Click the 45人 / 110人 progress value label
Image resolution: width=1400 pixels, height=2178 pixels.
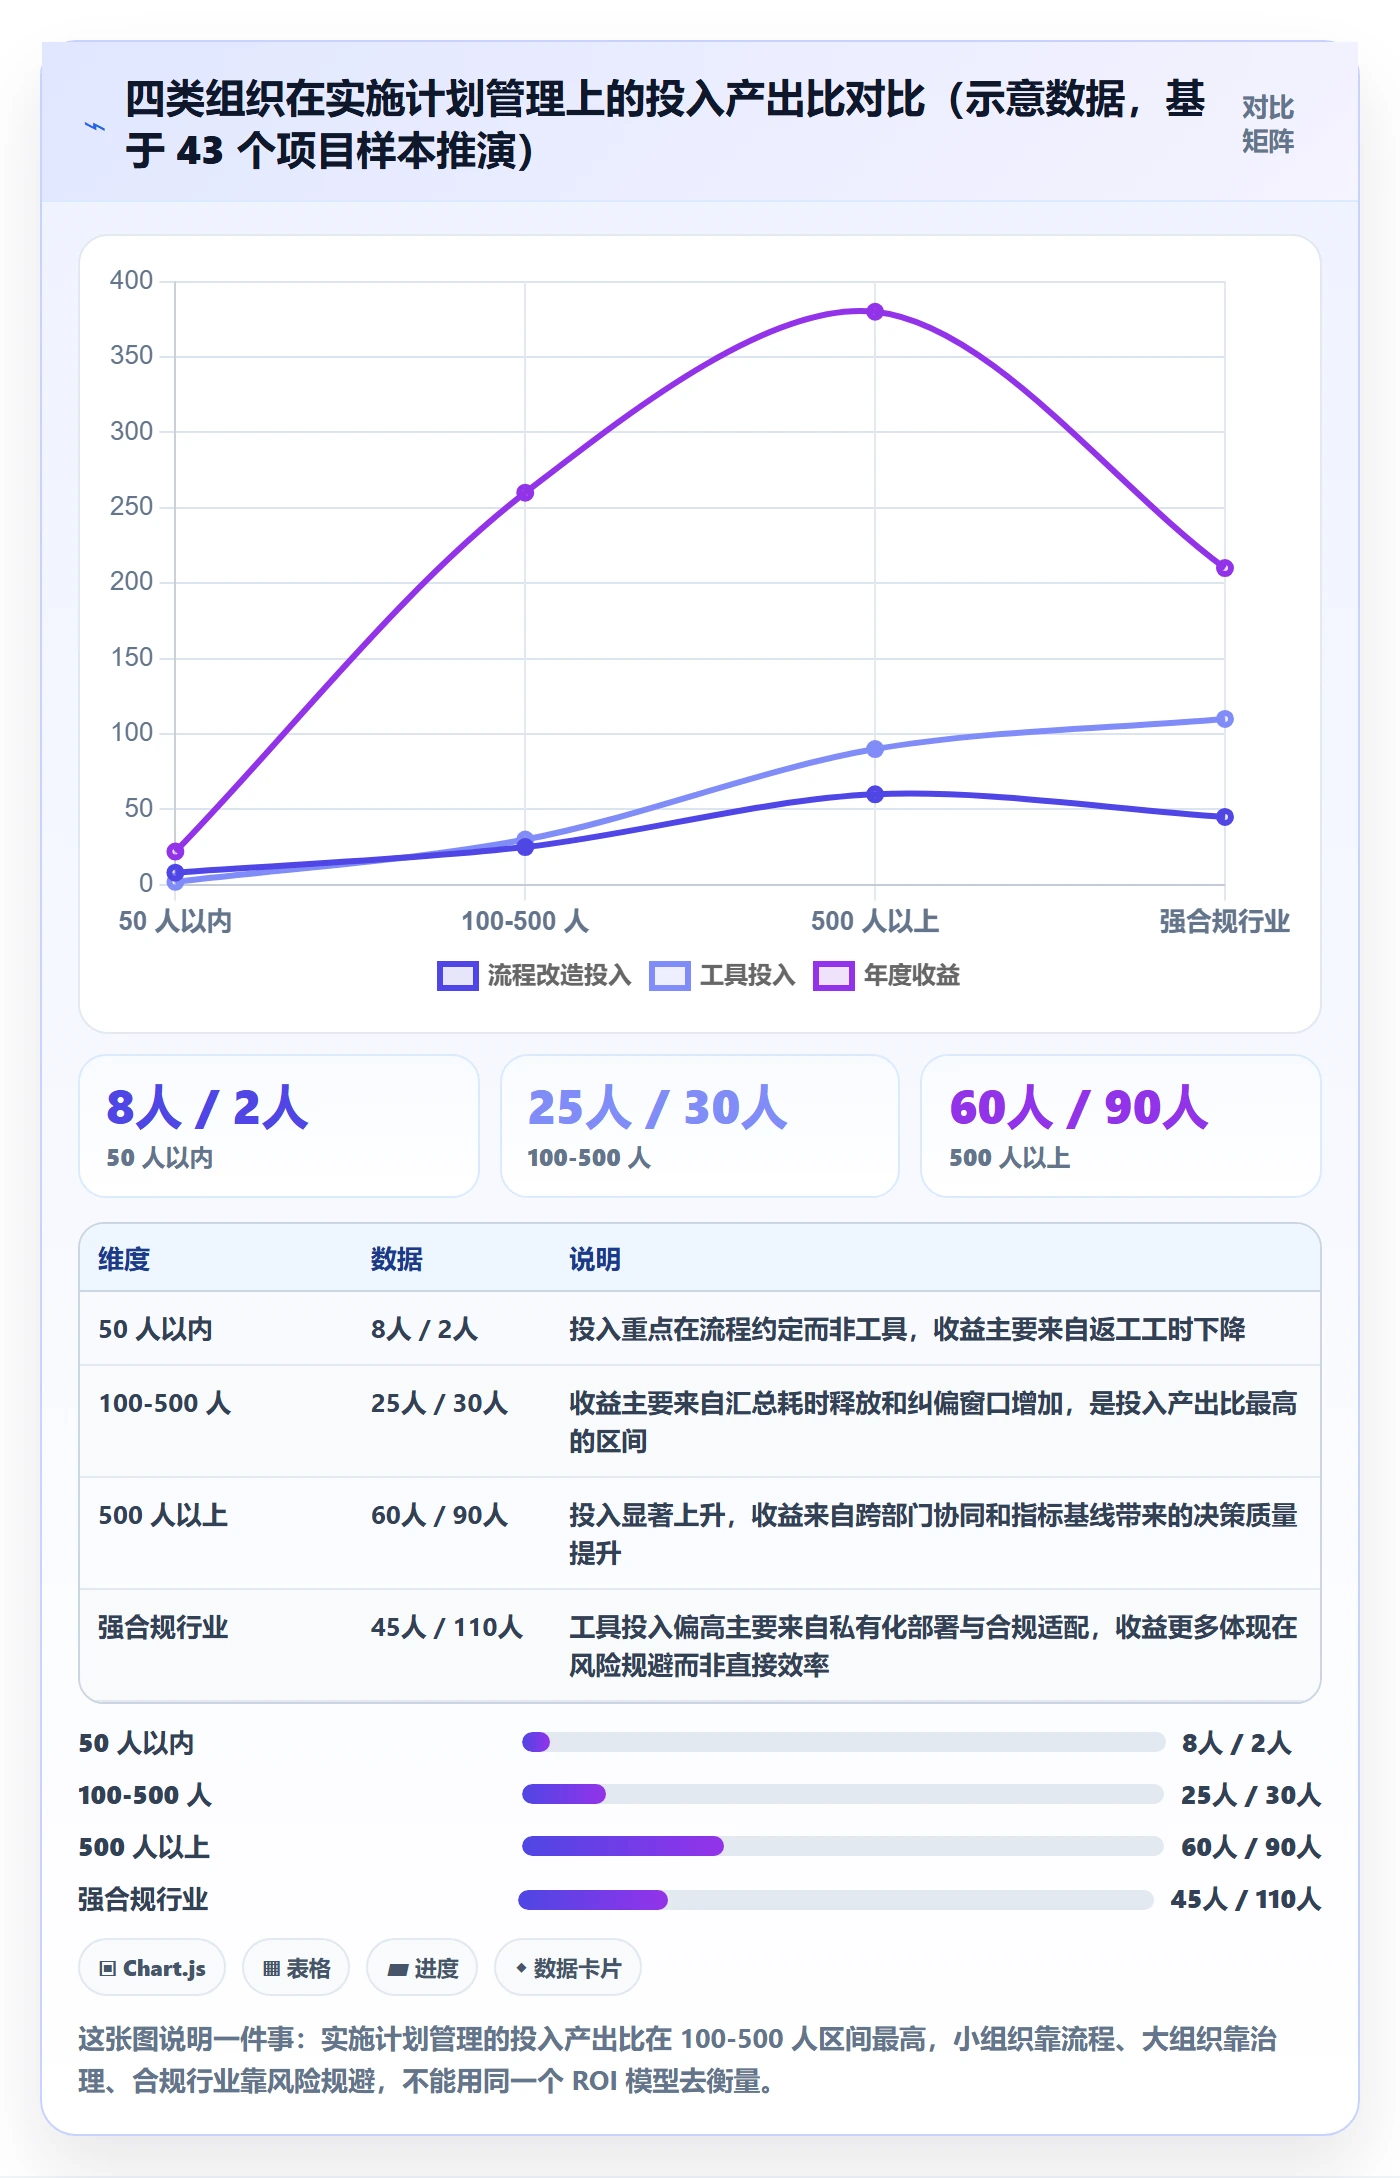(x=1246, y=1899)
